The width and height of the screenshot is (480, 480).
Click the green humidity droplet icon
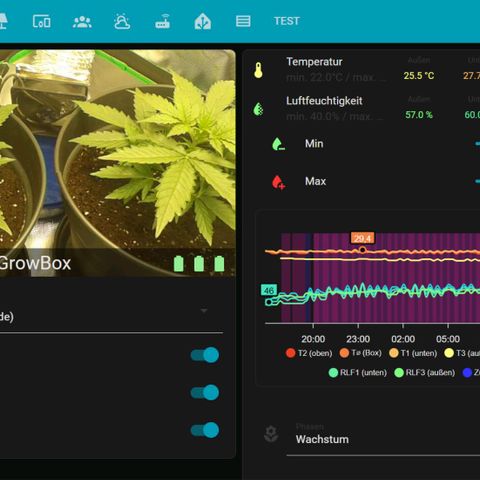(x=258, y=109)
